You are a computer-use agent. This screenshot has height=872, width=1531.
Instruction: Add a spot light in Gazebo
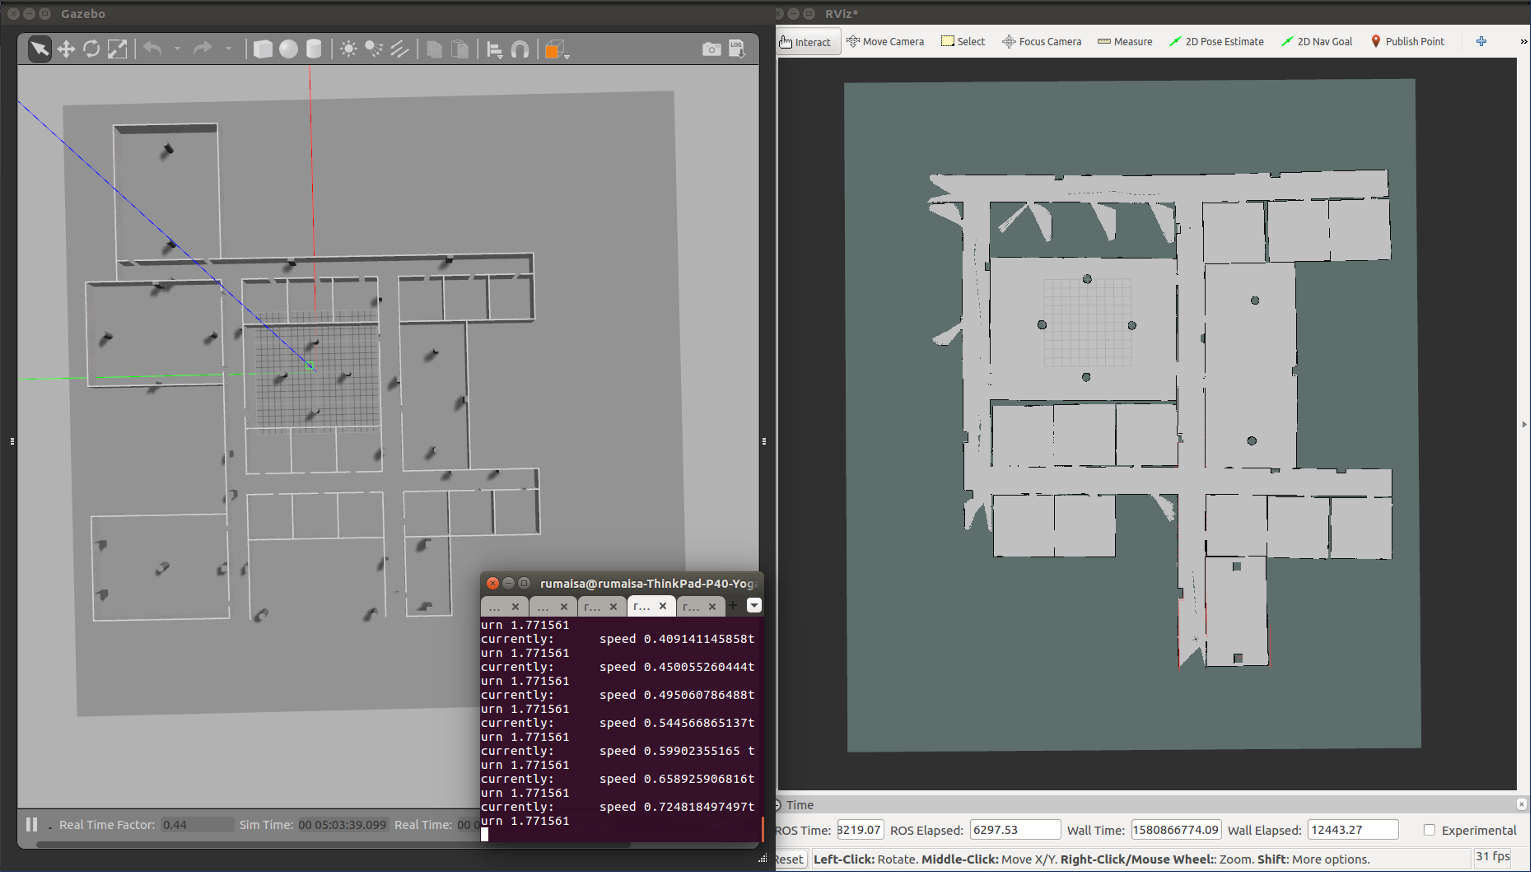click(373, 49)
